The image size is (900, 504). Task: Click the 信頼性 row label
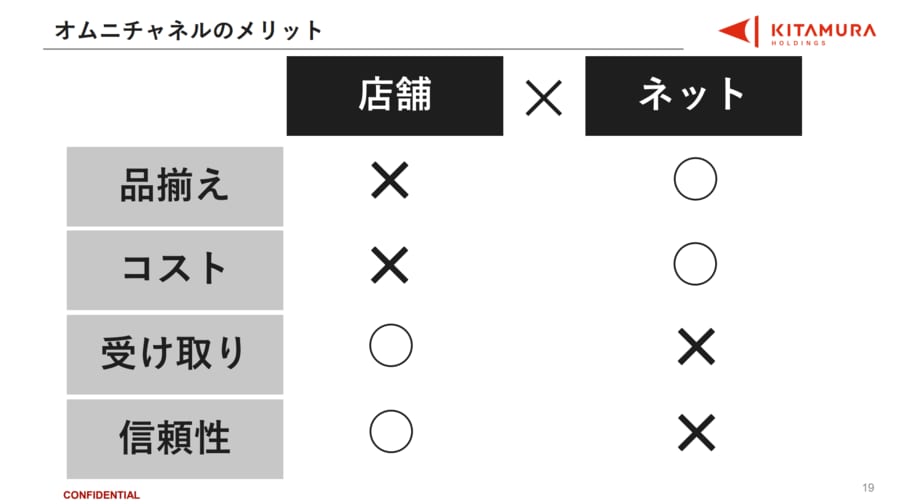coord(175,438)
